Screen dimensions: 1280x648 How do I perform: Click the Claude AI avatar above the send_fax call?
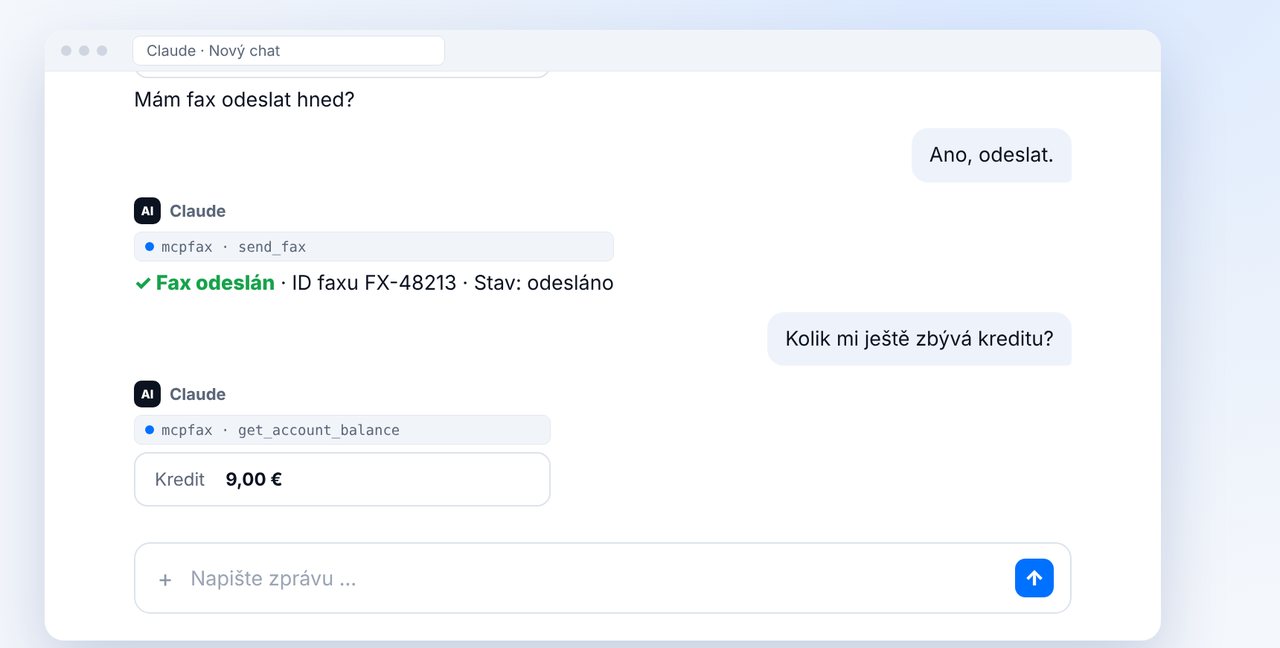coord(147,211)
